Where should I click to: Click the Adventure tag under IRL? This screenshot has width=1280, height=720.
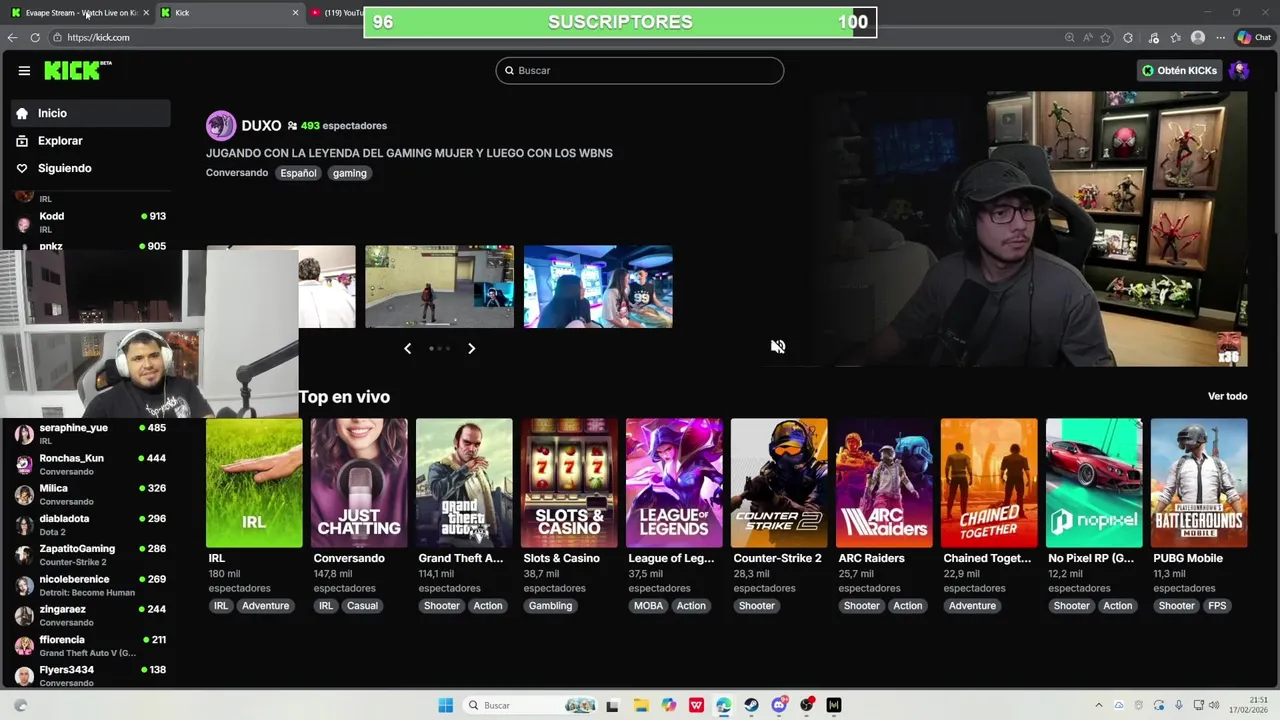coord(265,606)
